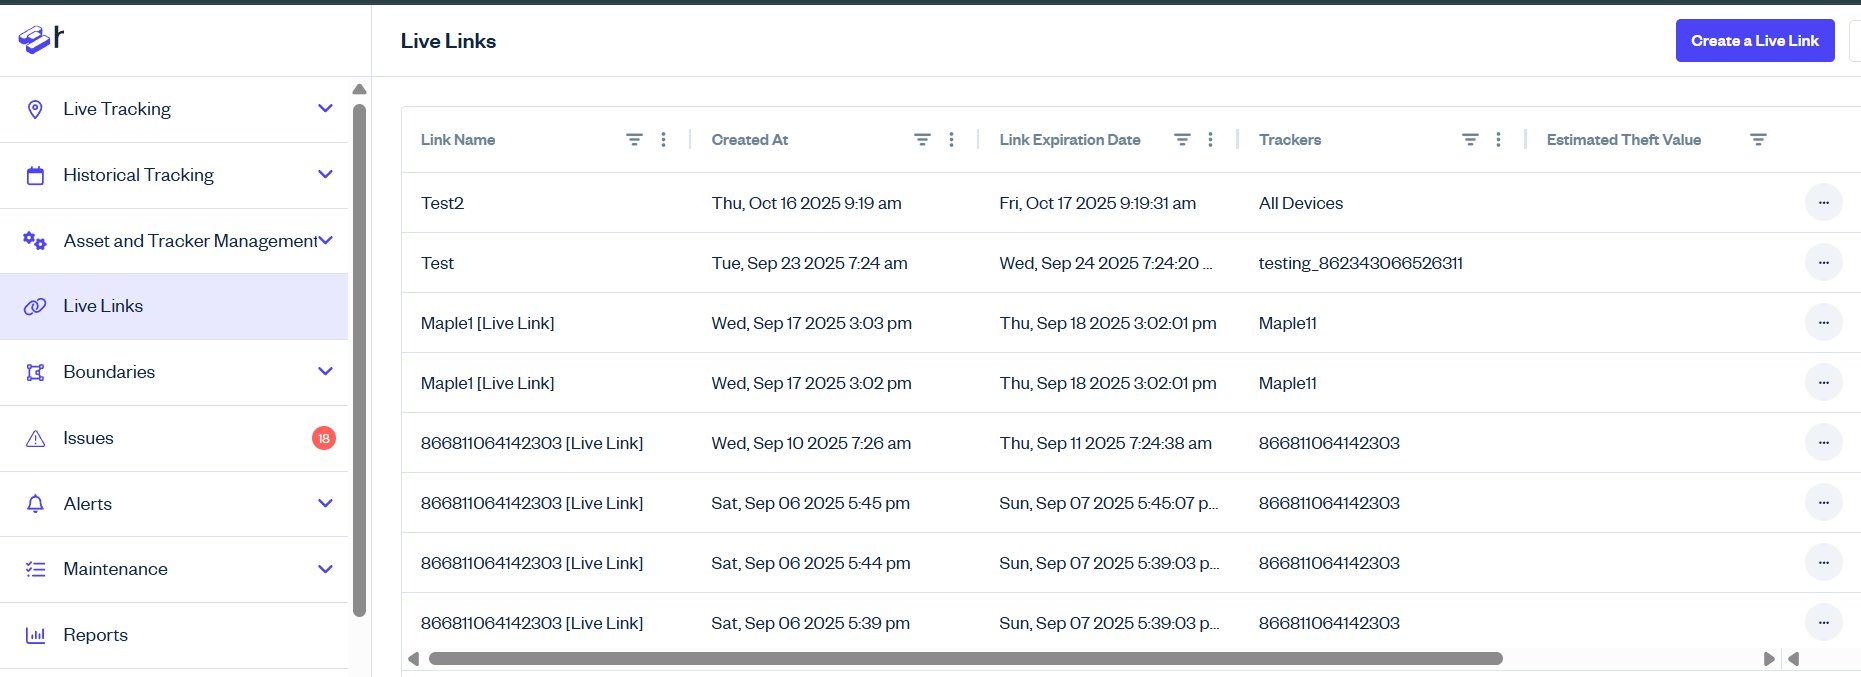Image resolution: width=1861 pixels, height=677 pixels.
Task: Click the Create a Live Link button
Action: pyautogui.click(x=1754, y=41)
